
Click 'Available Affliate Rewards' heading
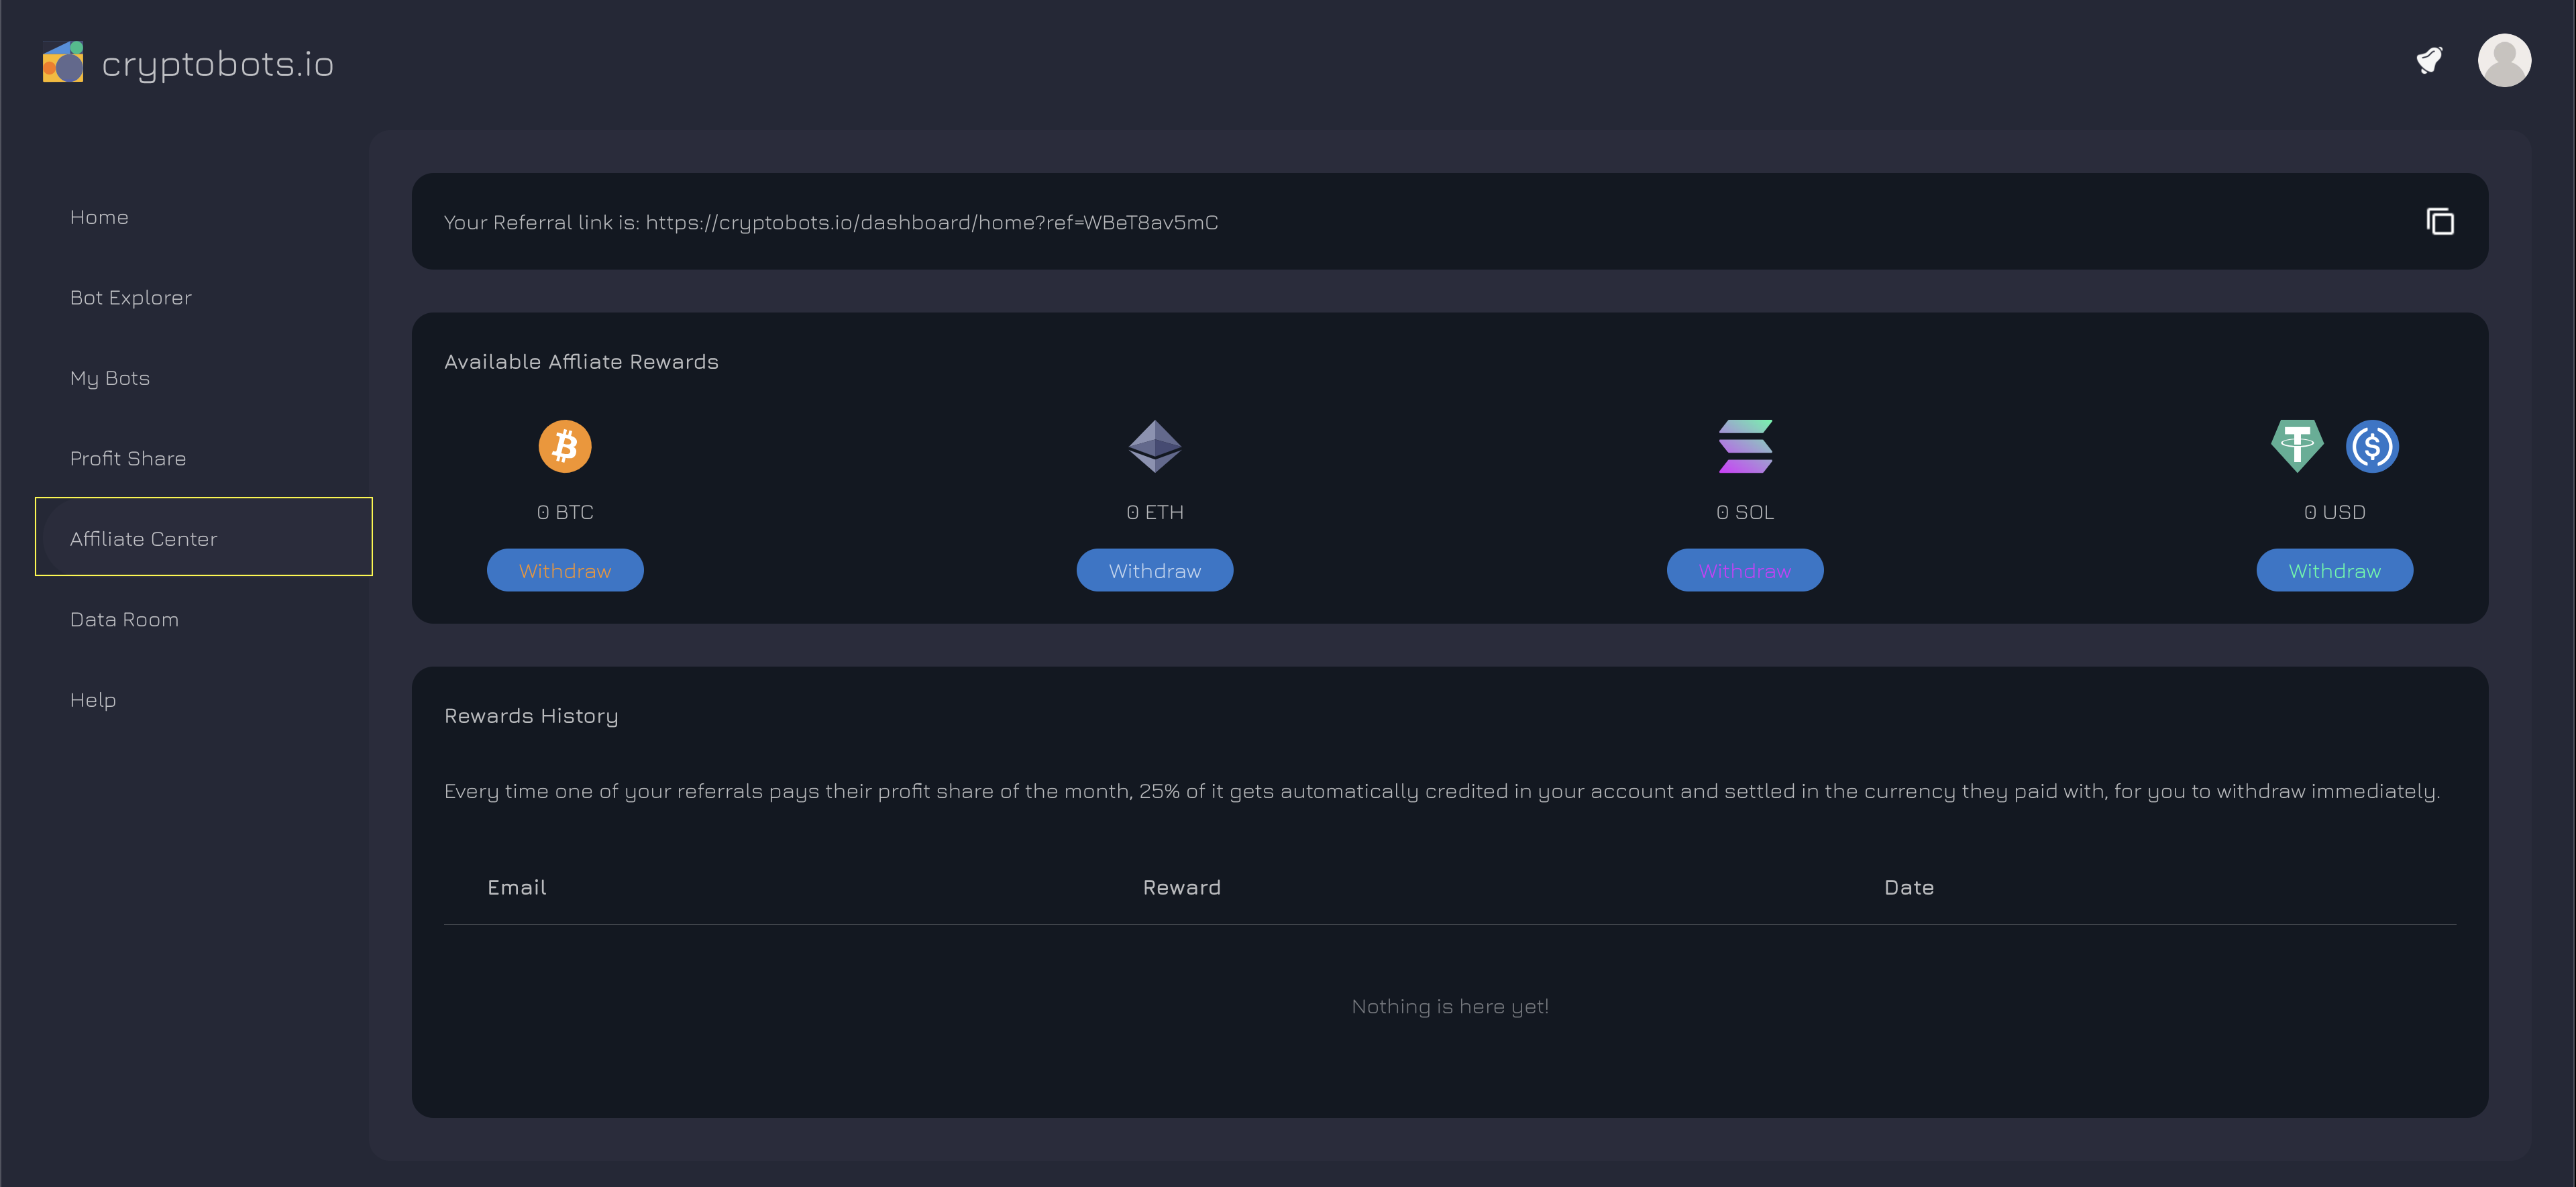[x=581, y=361]
